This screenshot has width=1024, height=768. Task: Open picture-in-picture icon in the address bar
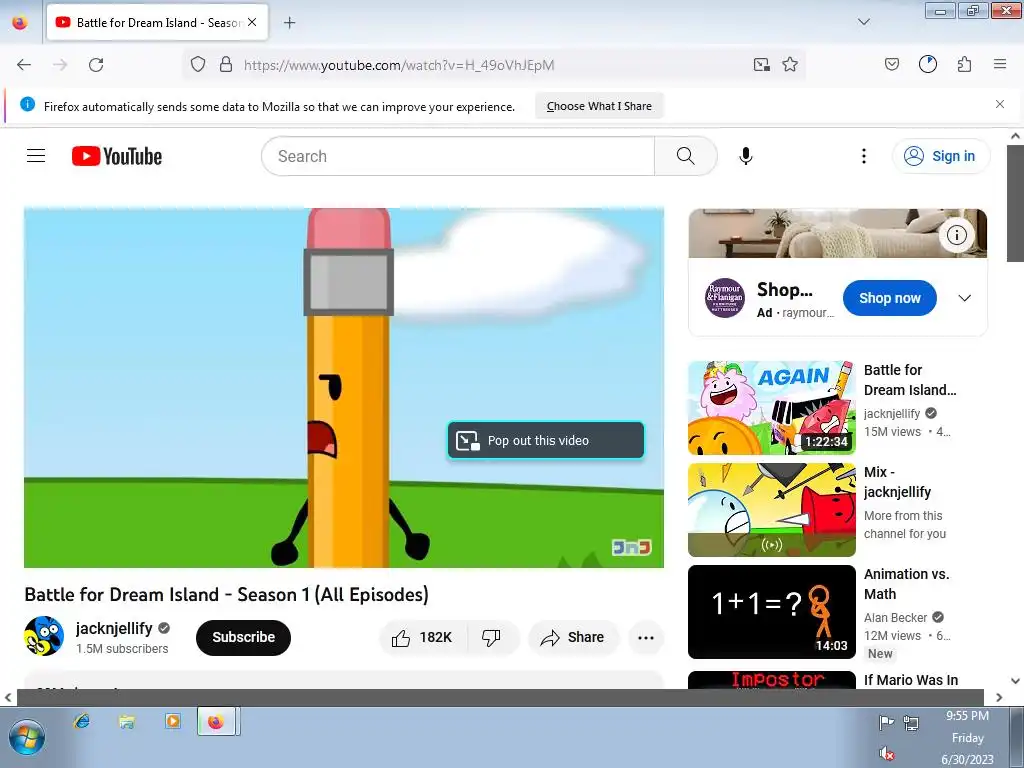761,64
